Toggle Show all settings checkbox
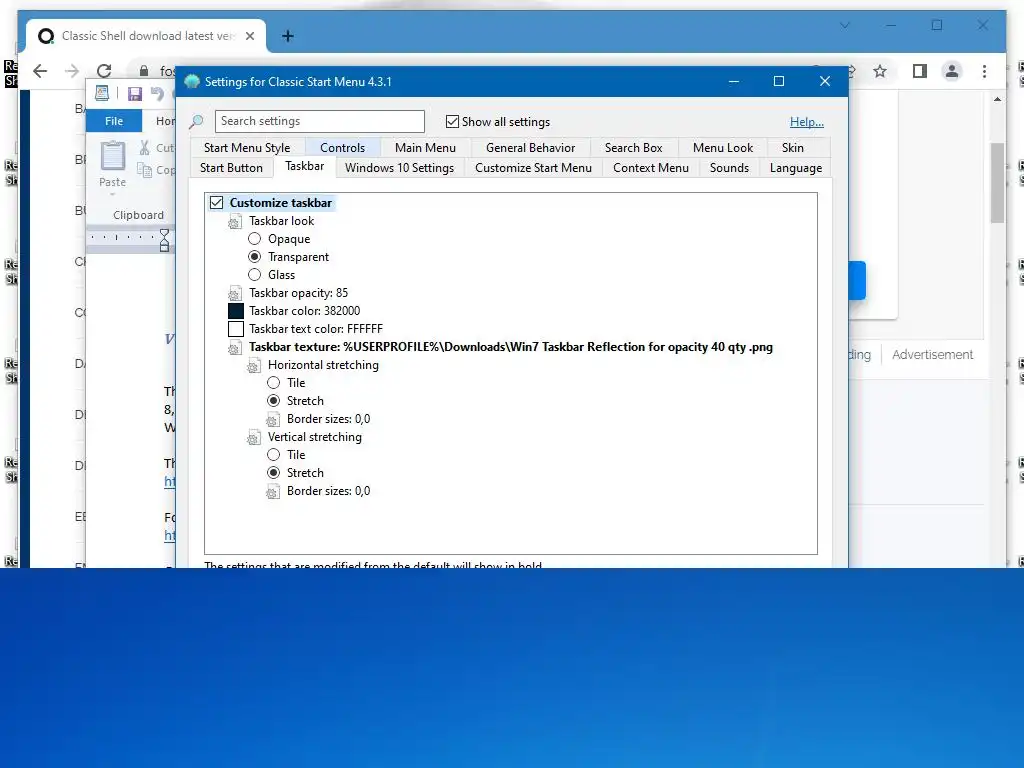The height and width of the screenshot is (768, 1024). (452, 121)
